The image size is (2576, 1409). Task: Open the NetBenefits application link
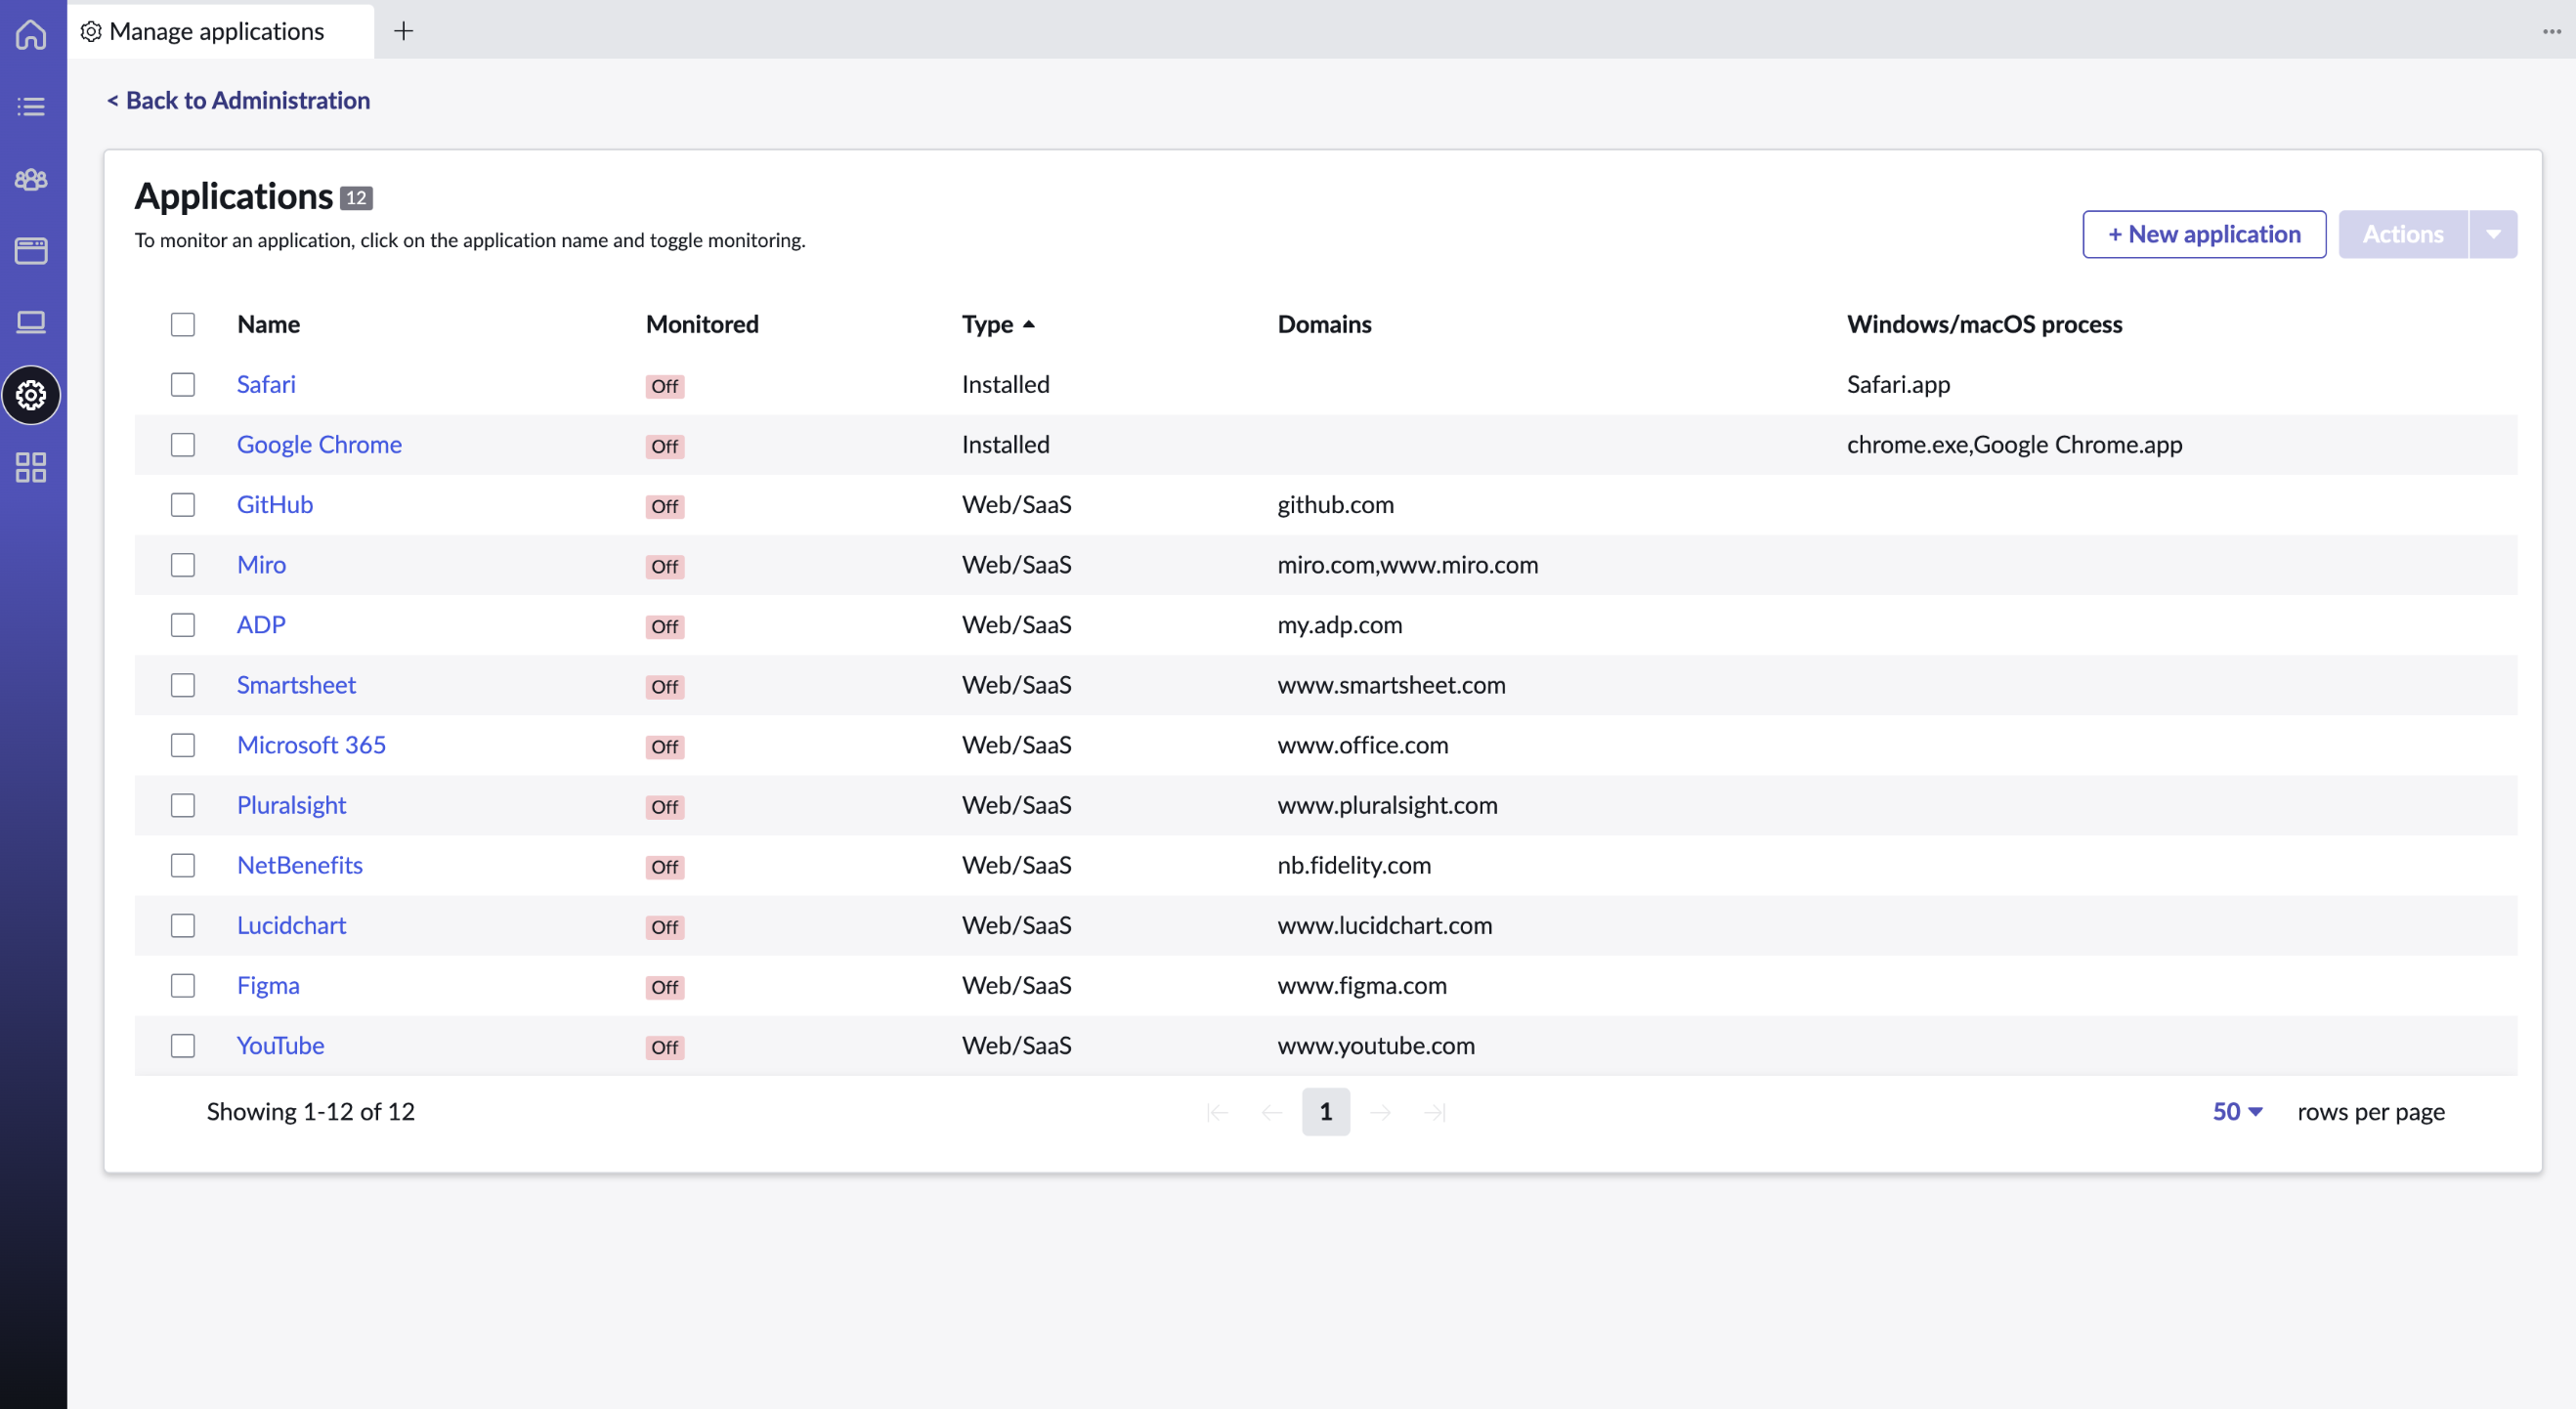[299, 865]
